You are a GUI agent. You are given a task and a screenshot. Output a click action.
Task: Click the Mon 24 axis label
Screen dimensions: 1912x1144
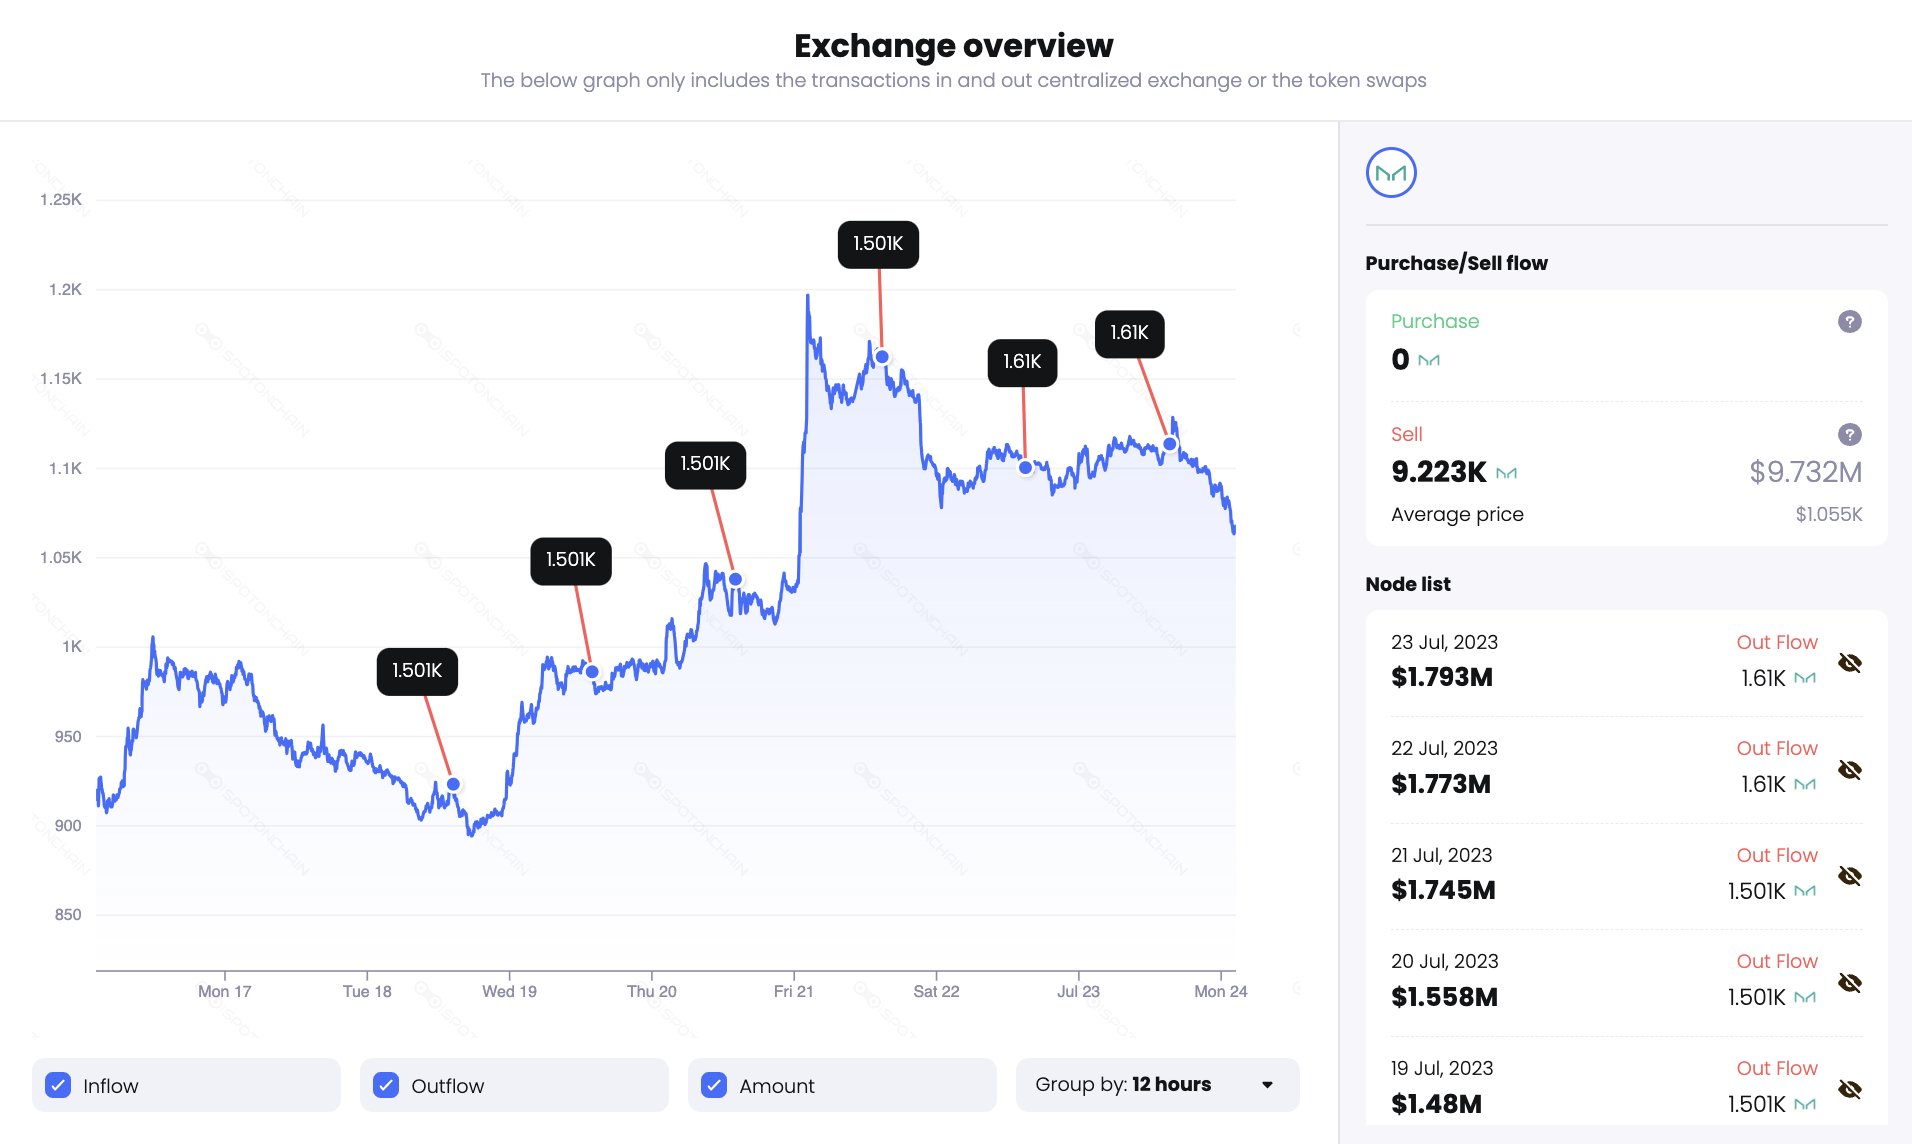pos(1220,991)
